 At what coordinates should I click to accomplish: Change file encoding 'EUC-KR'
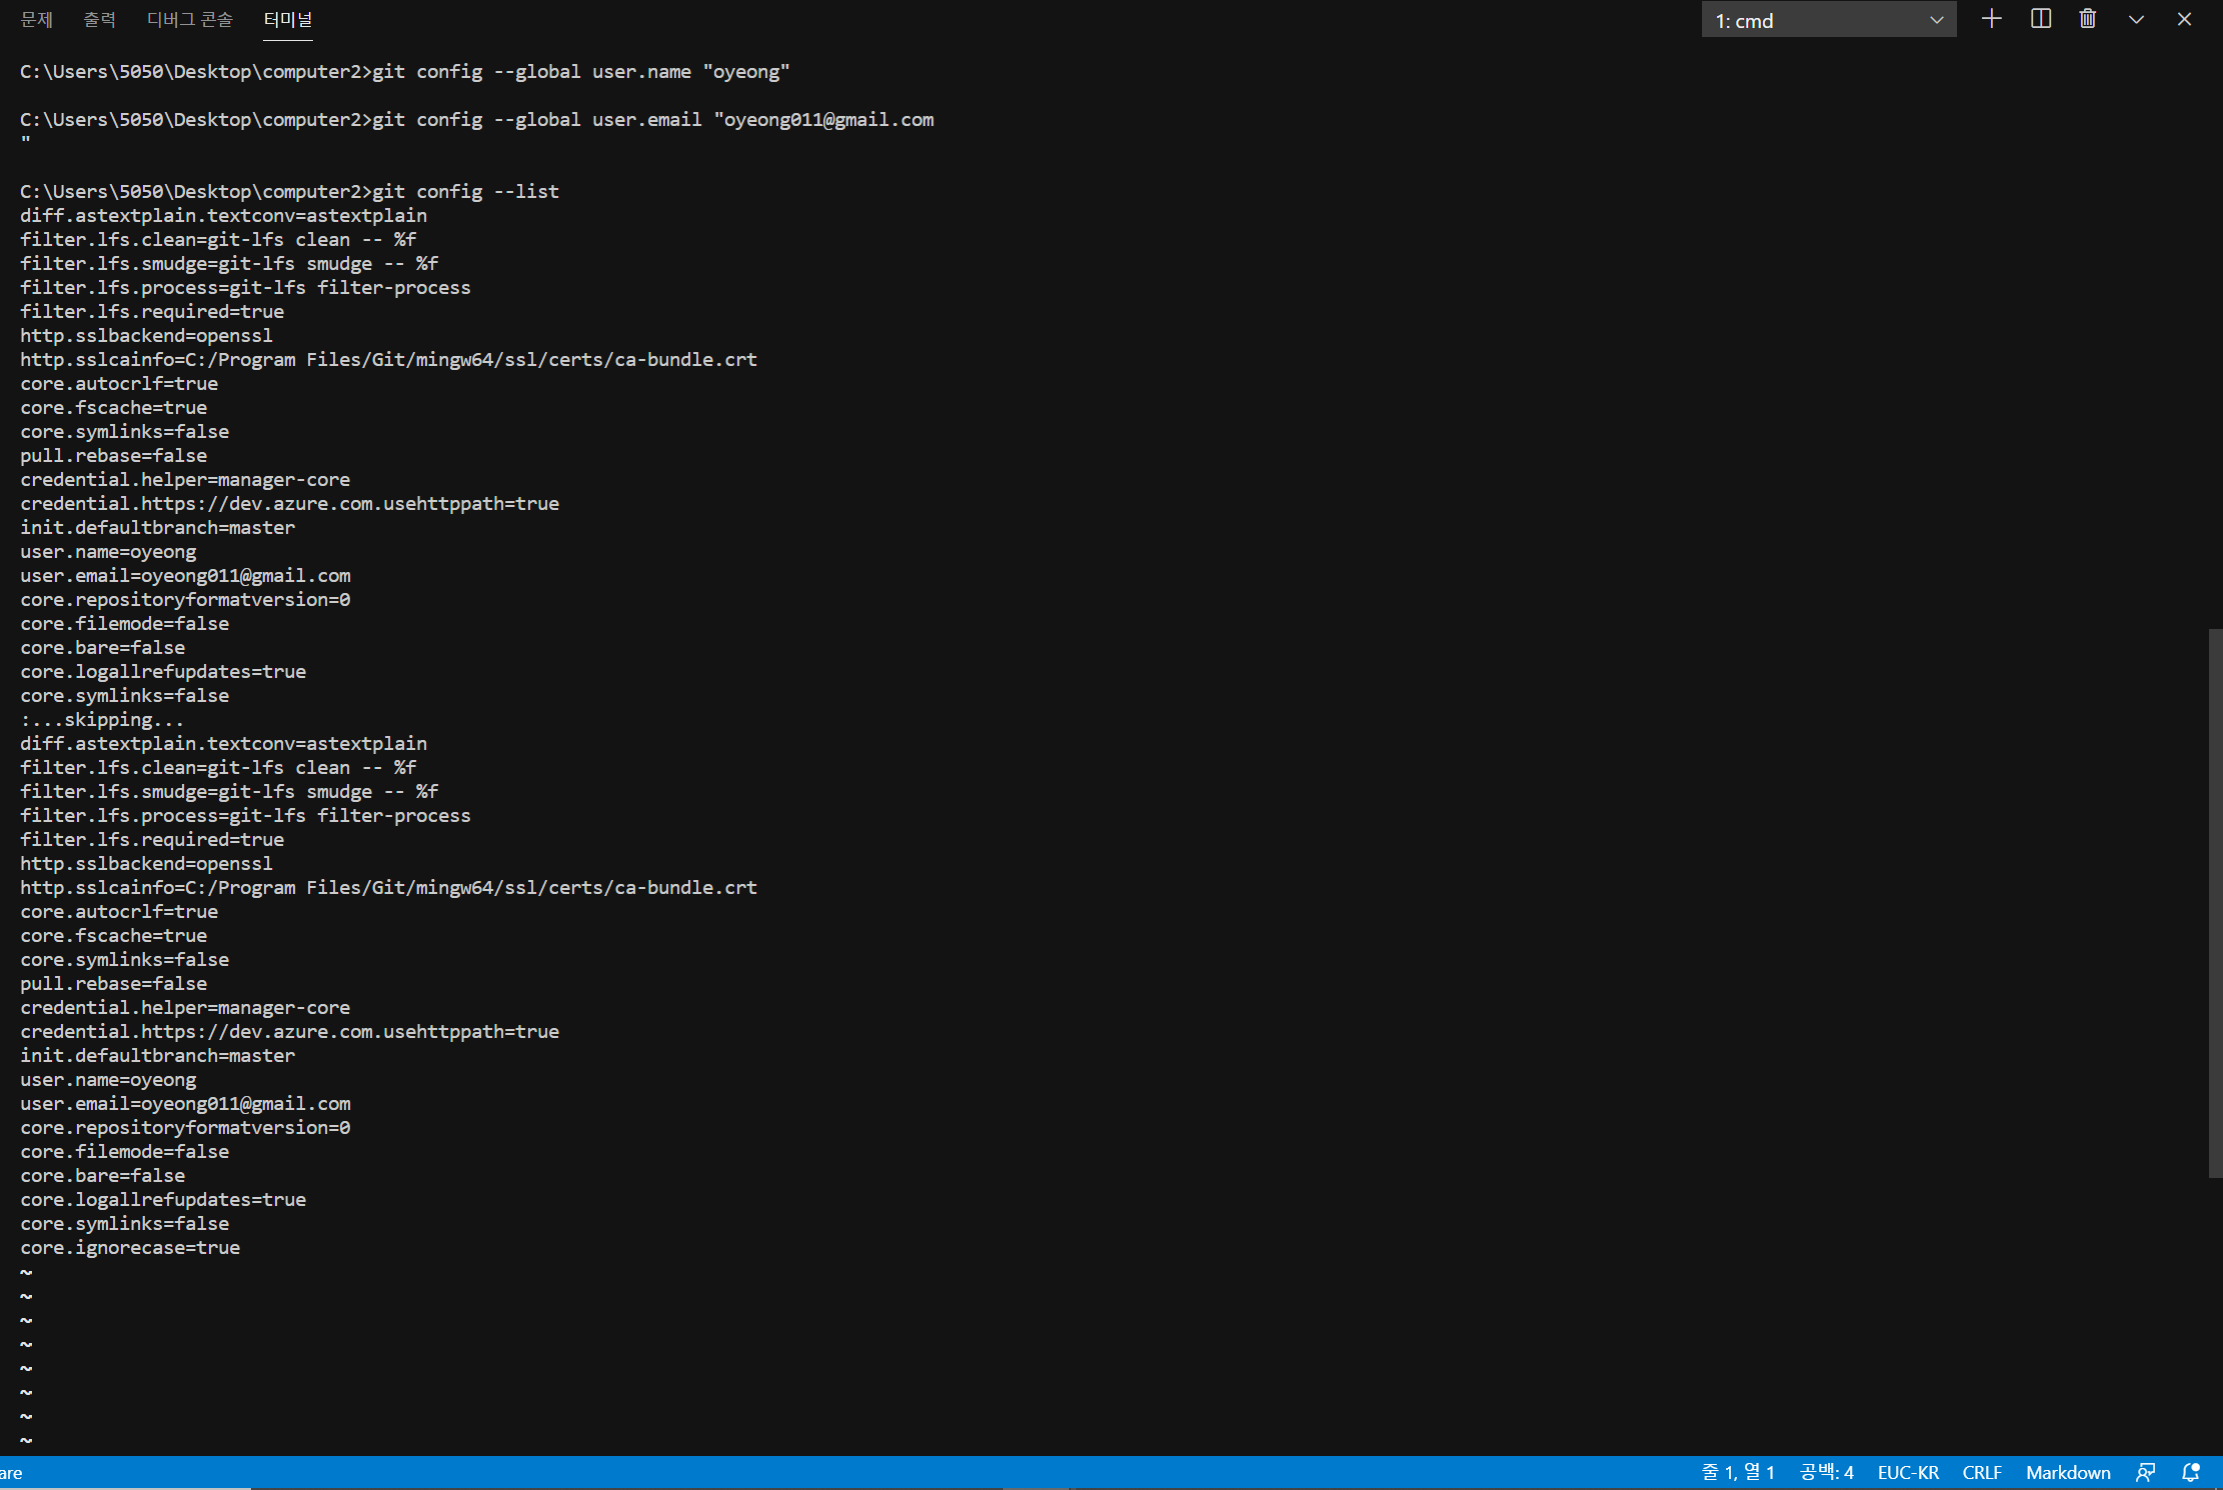point(1908,1472)
